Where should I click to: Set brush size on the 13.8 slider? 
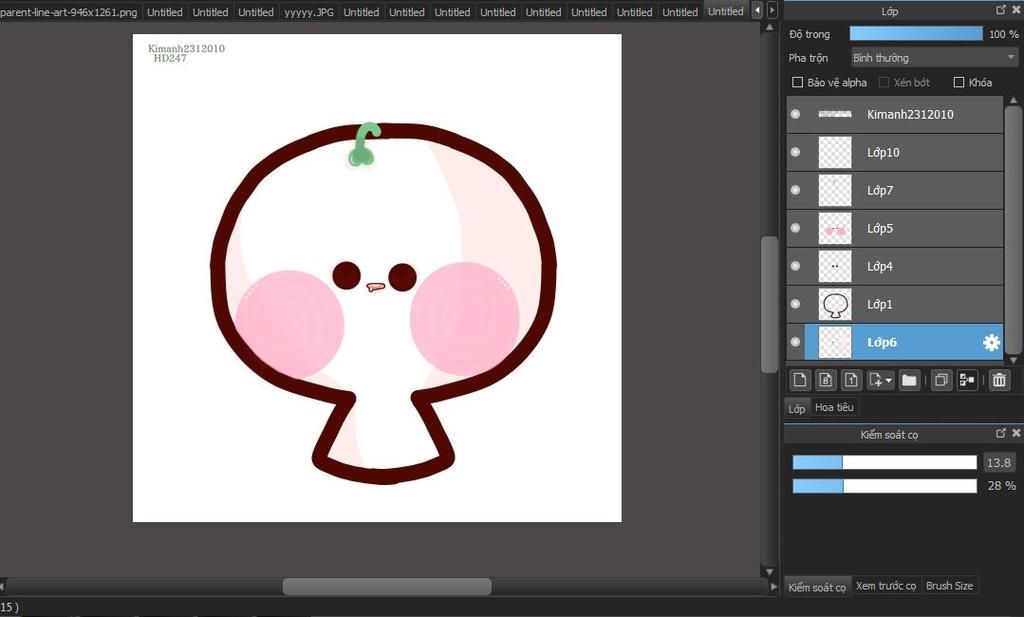884,462
